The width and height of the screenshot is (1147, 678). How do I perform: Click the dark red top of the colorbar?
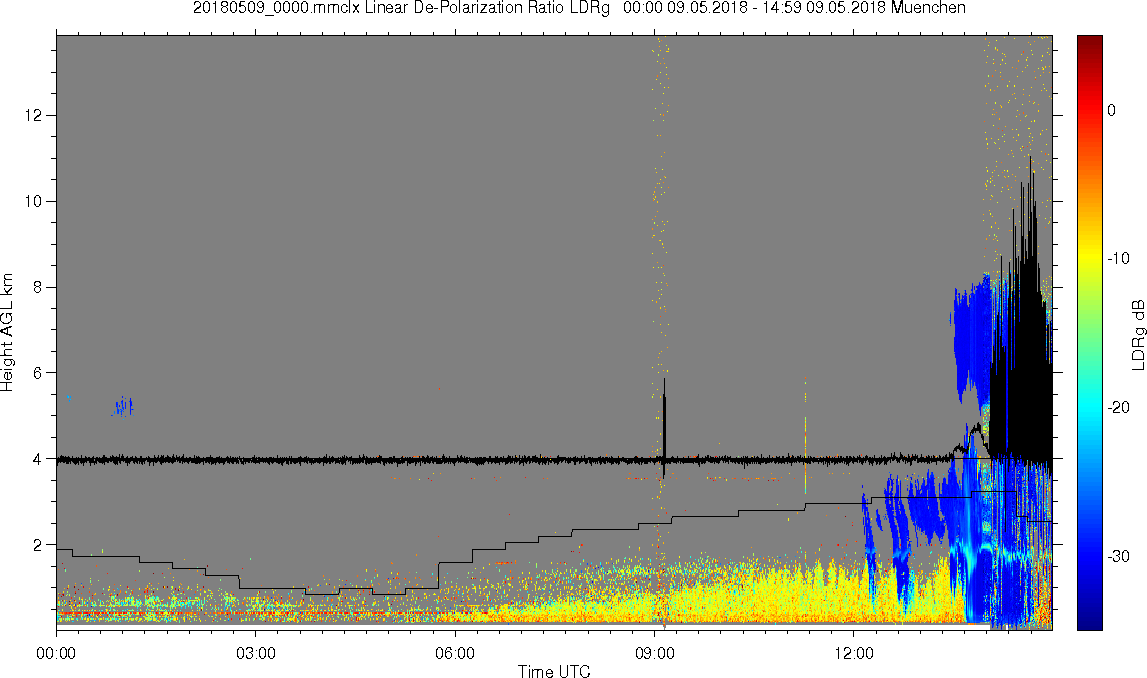1089,42
